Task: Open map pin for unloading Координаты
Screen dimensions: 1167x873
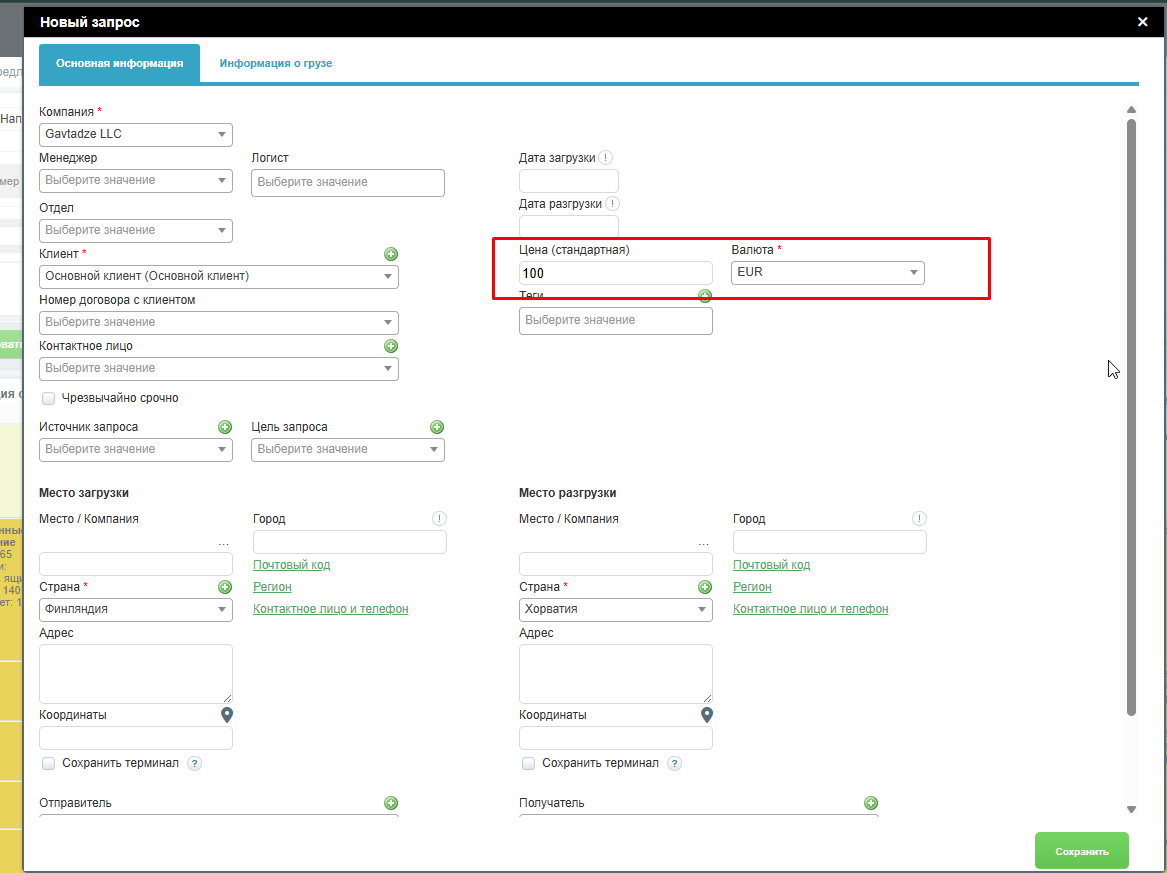Action: [707, 715]
